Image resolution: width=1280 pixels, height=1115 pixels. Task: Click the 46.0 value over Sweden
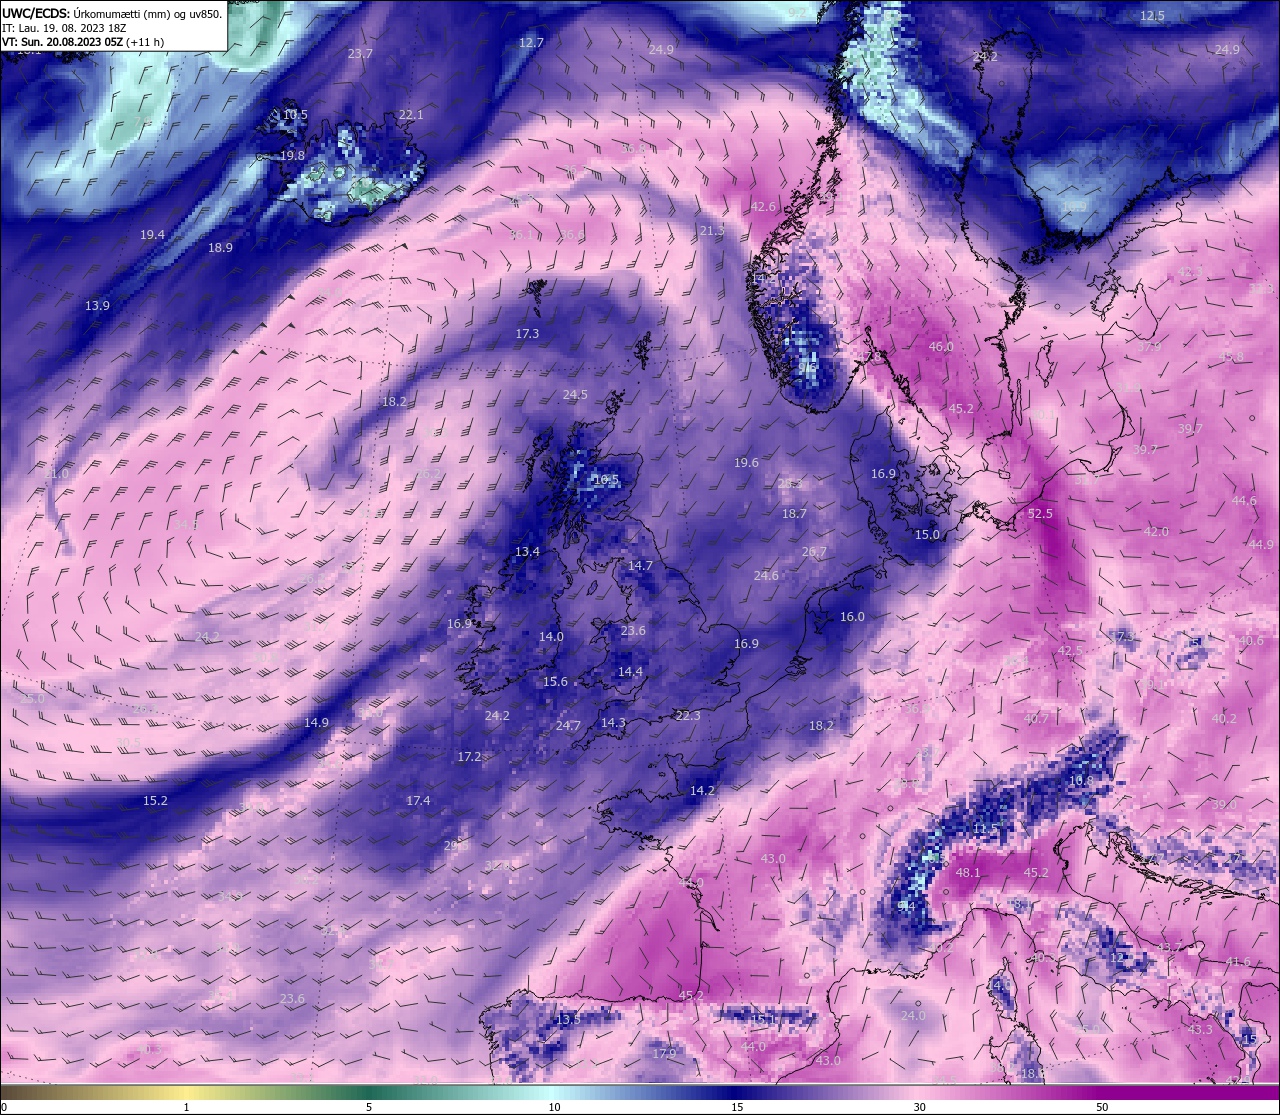tap(941, 347)
